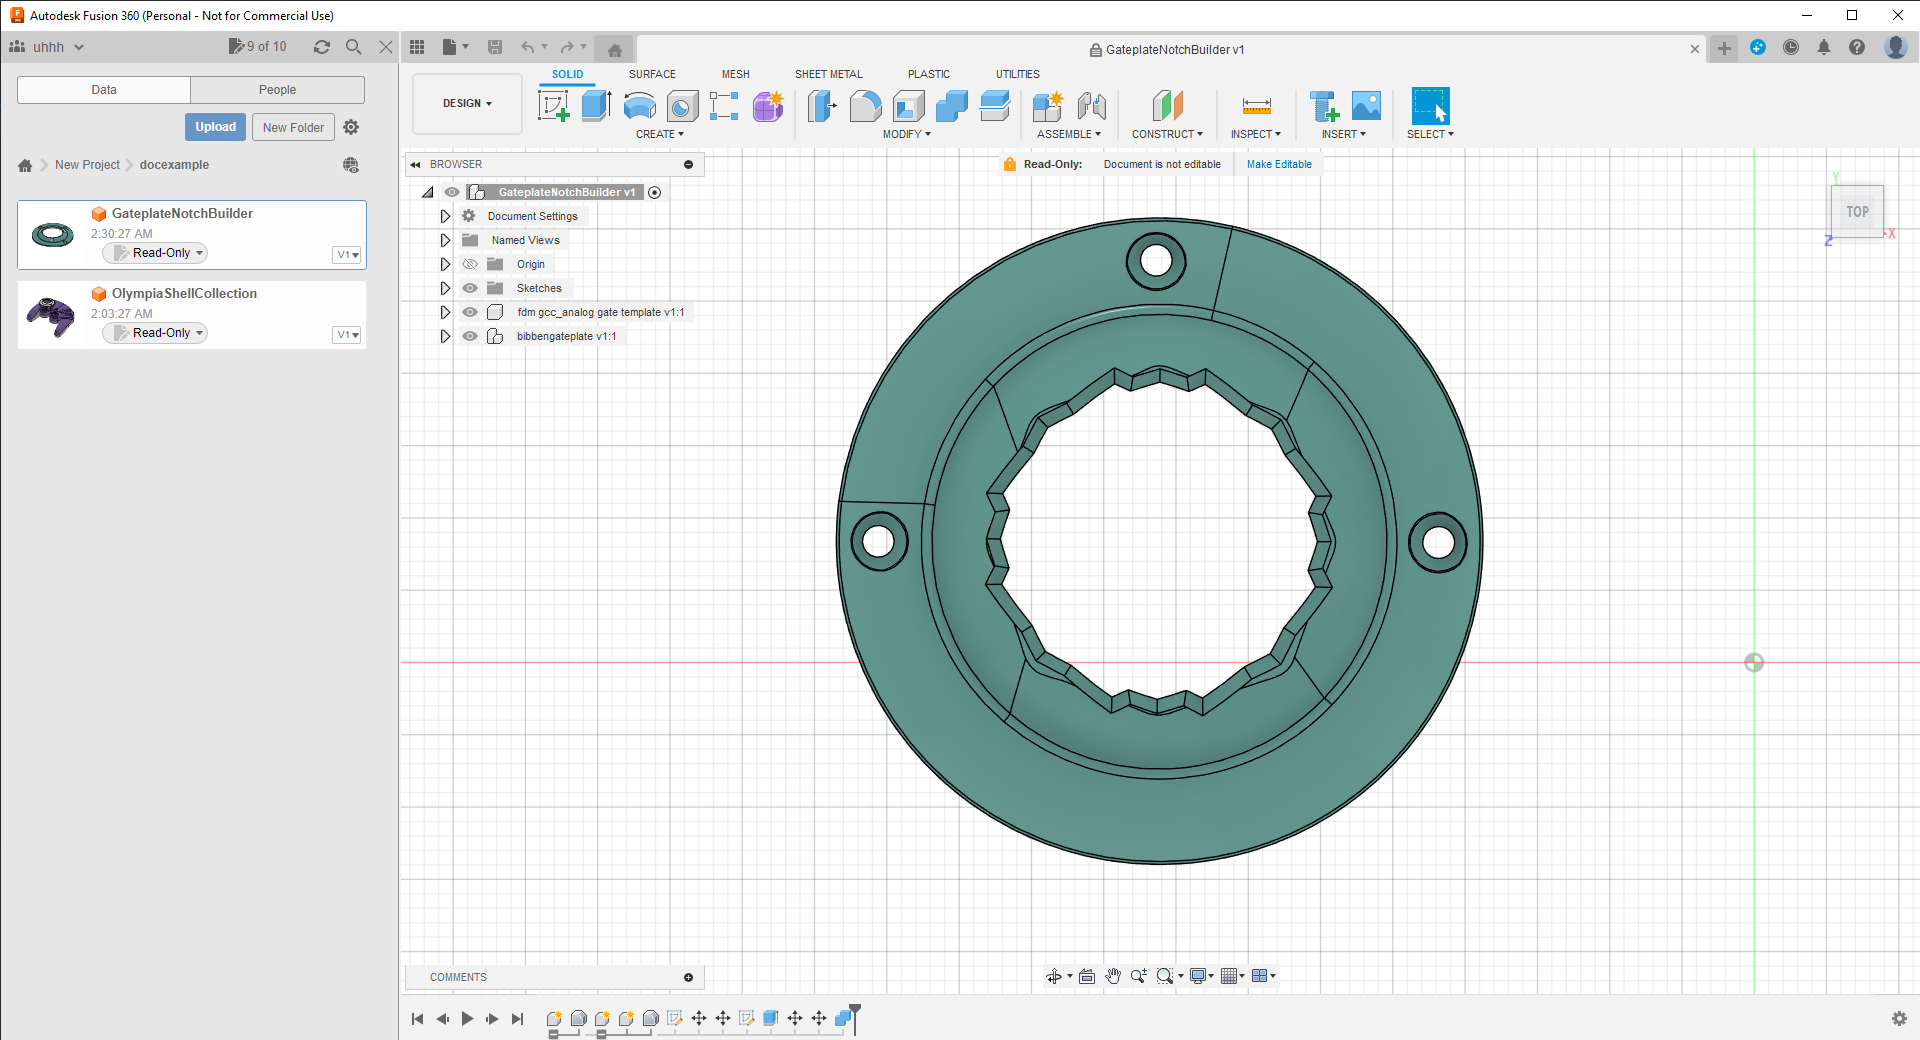This screenshot has height=1040, width=1920.
Task: Open the Job Status clock icon
Action: click(x=1791, y=47)
